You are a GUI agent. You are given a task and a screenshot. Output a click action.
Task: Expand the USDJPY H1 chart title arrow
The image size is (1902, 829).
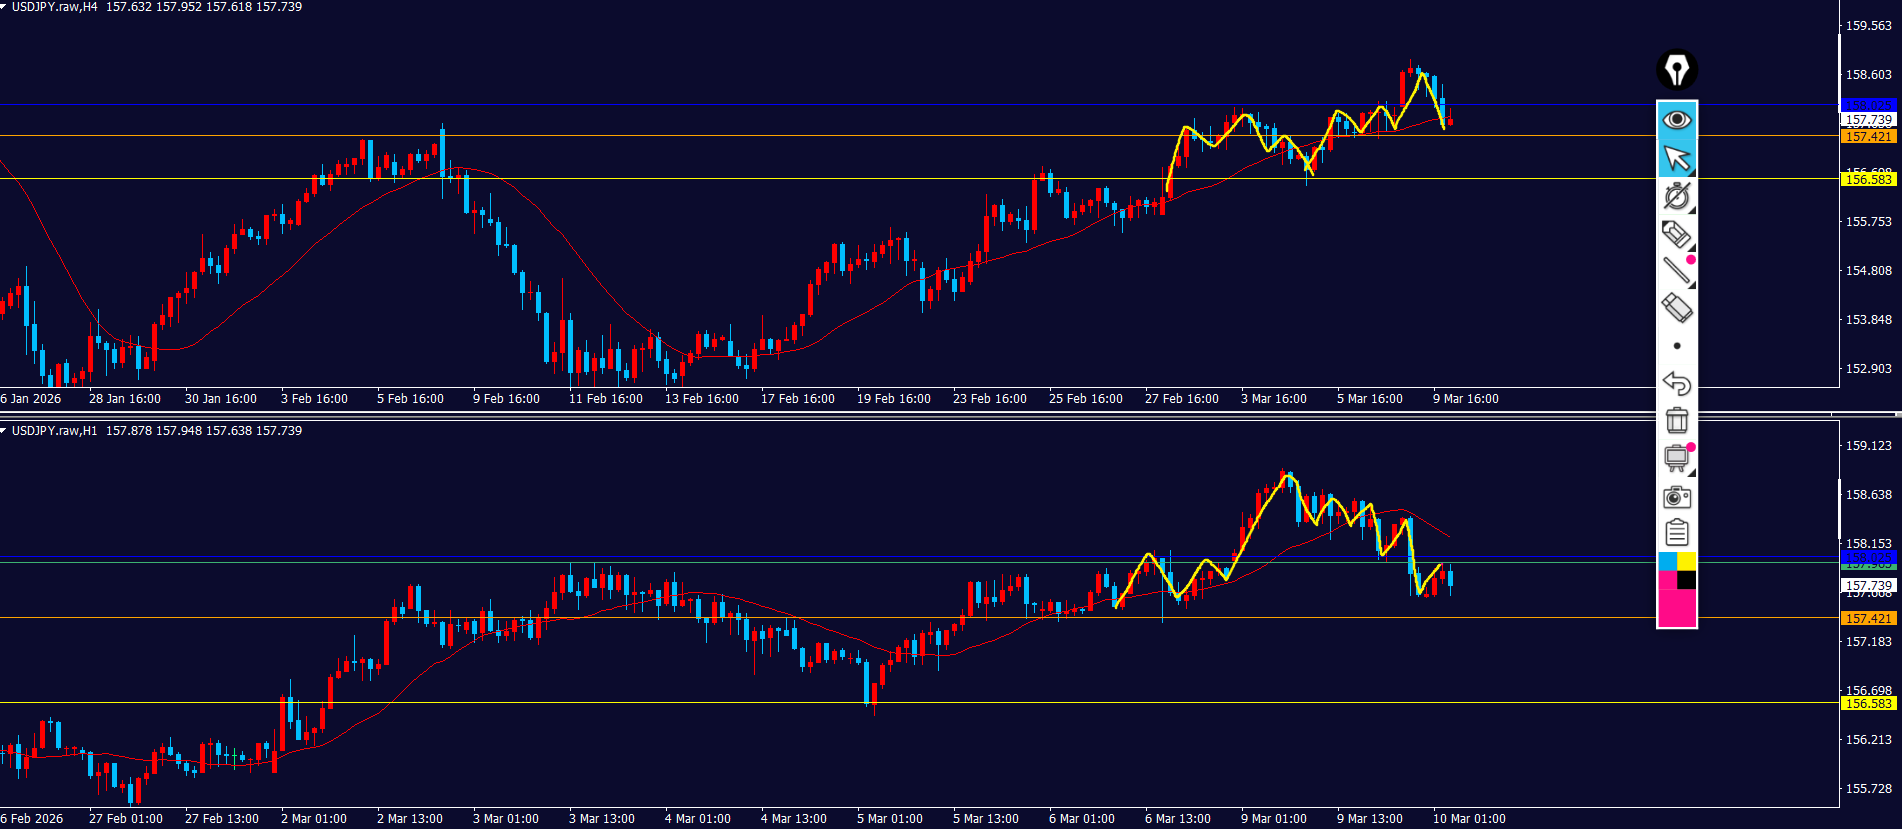[x=4, y=431]
